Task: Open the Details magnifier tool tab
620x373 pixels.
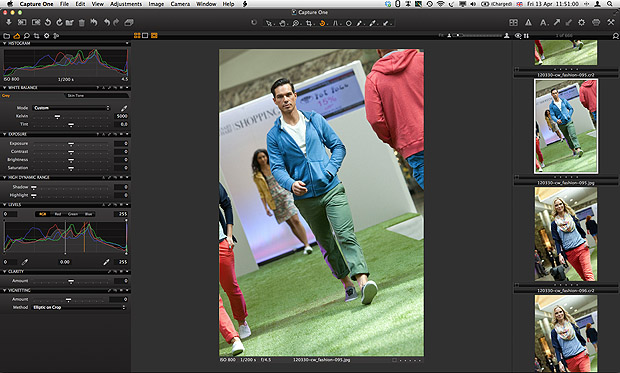Action: tap(26, 36)
